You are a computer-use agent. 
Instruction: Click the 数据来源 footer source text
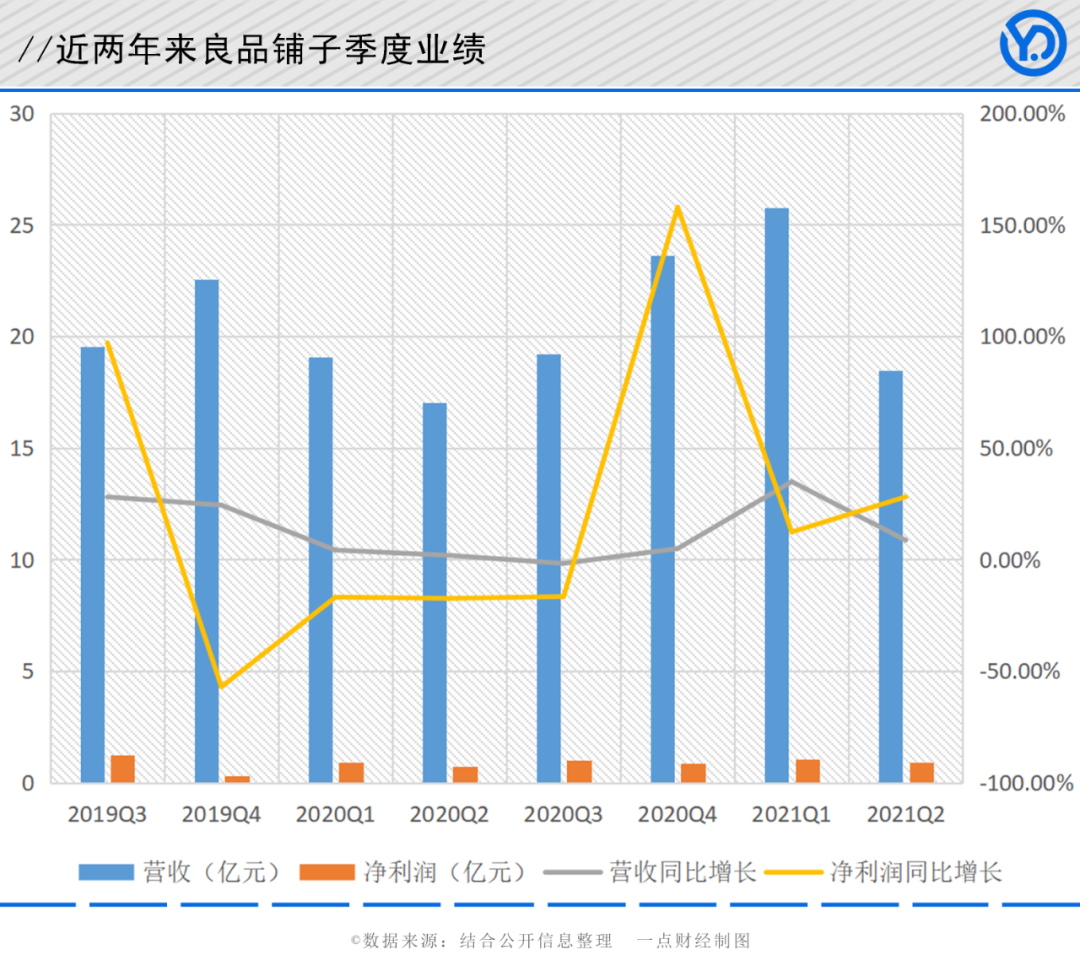(481, 941)
